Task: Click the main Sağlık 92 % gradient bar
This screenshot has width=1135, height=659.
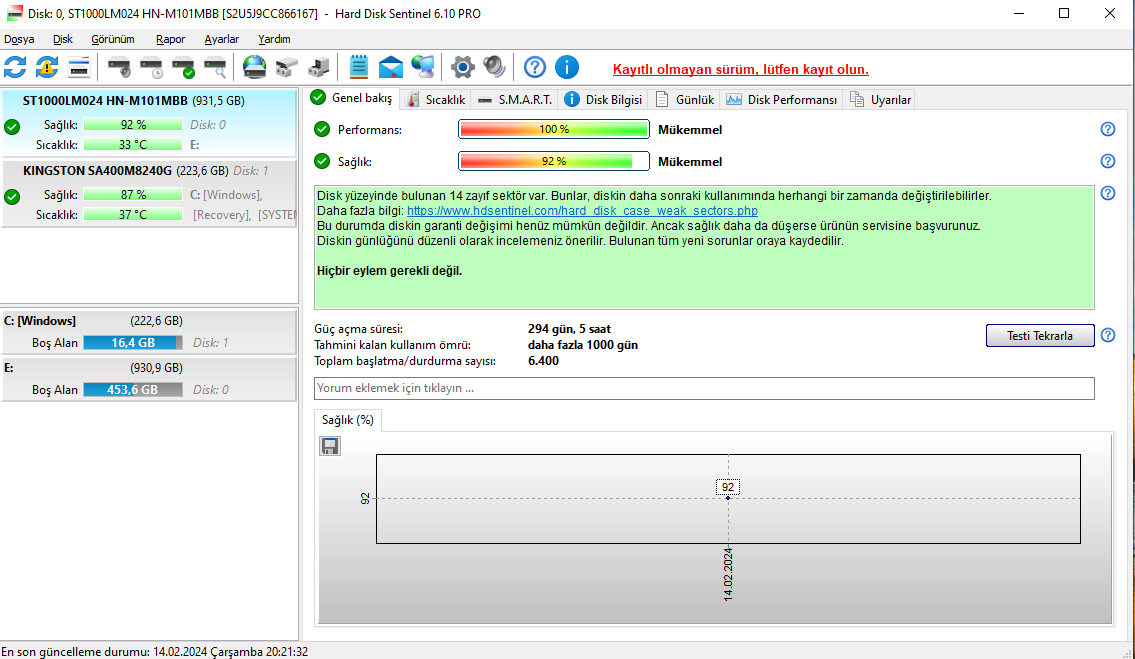Action: (x=554, y=161)
